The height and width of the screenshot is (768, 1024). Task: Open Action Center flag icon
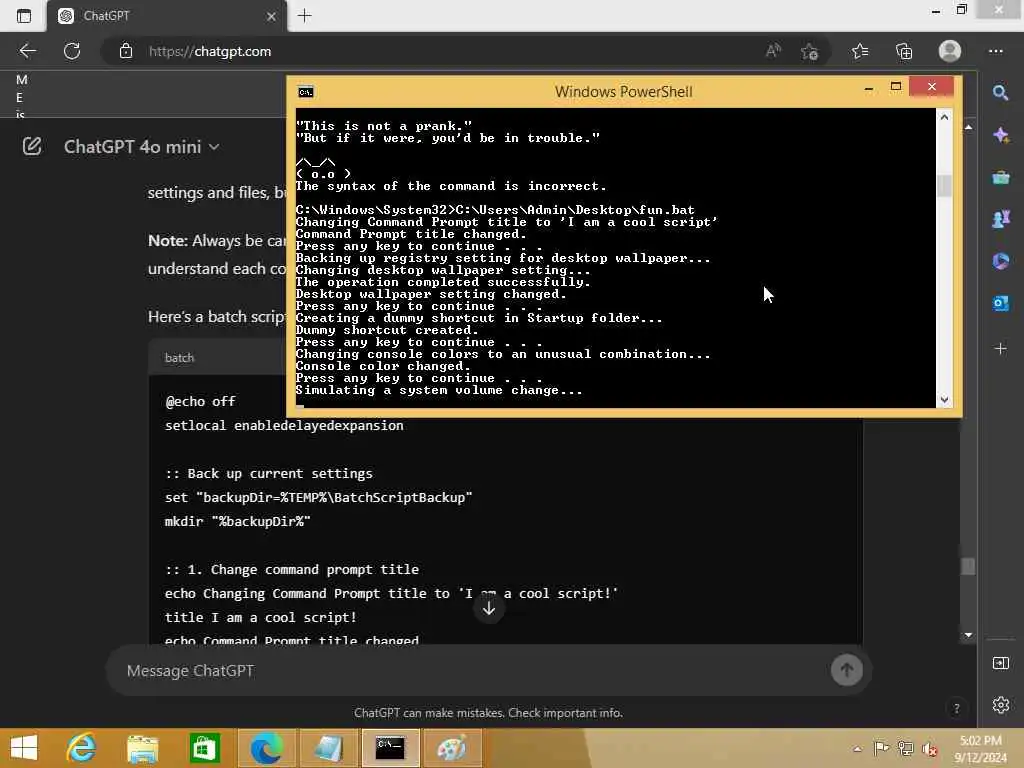(881, 749)
